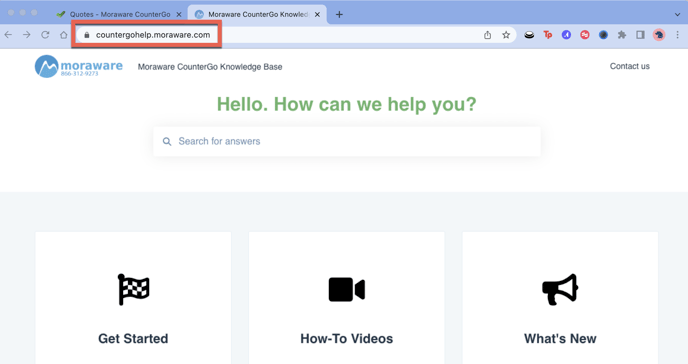The height and width of the screenshot is (364, 688).
Task: Open the What's New category
Action: 560,298
